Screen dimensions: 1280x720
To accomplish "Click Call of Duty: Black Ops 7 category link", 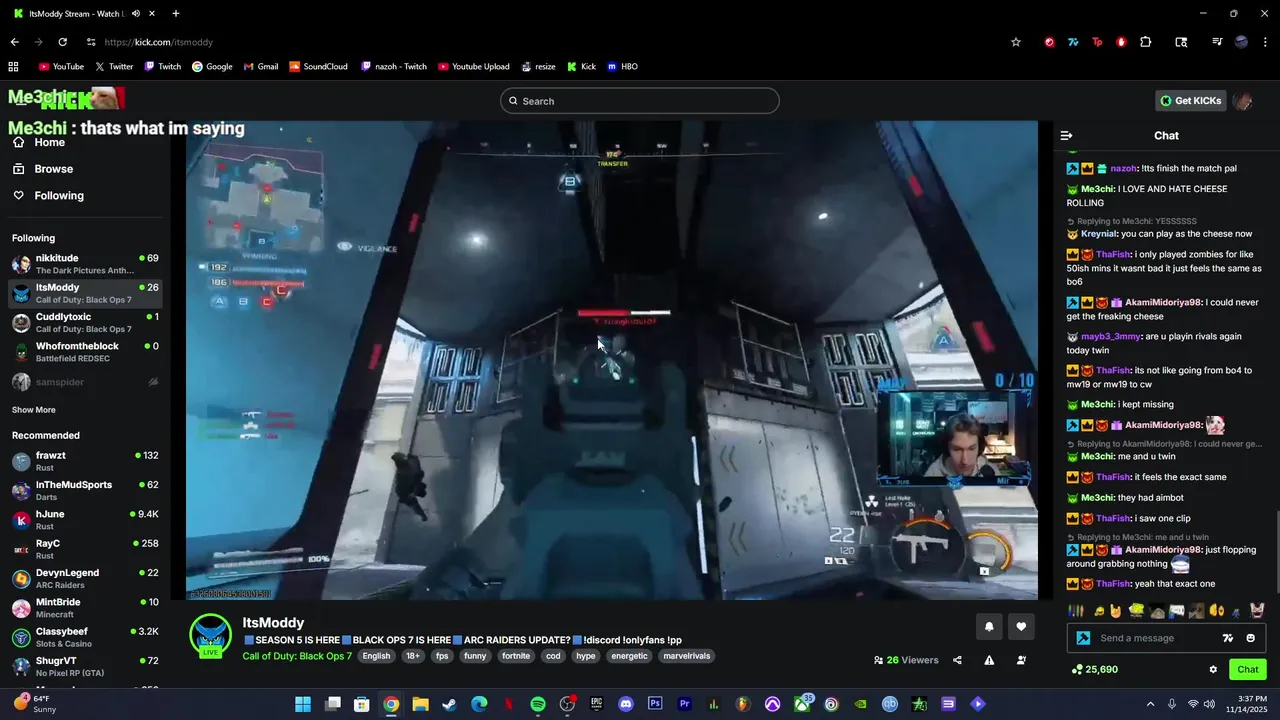I will pos(297,656).
